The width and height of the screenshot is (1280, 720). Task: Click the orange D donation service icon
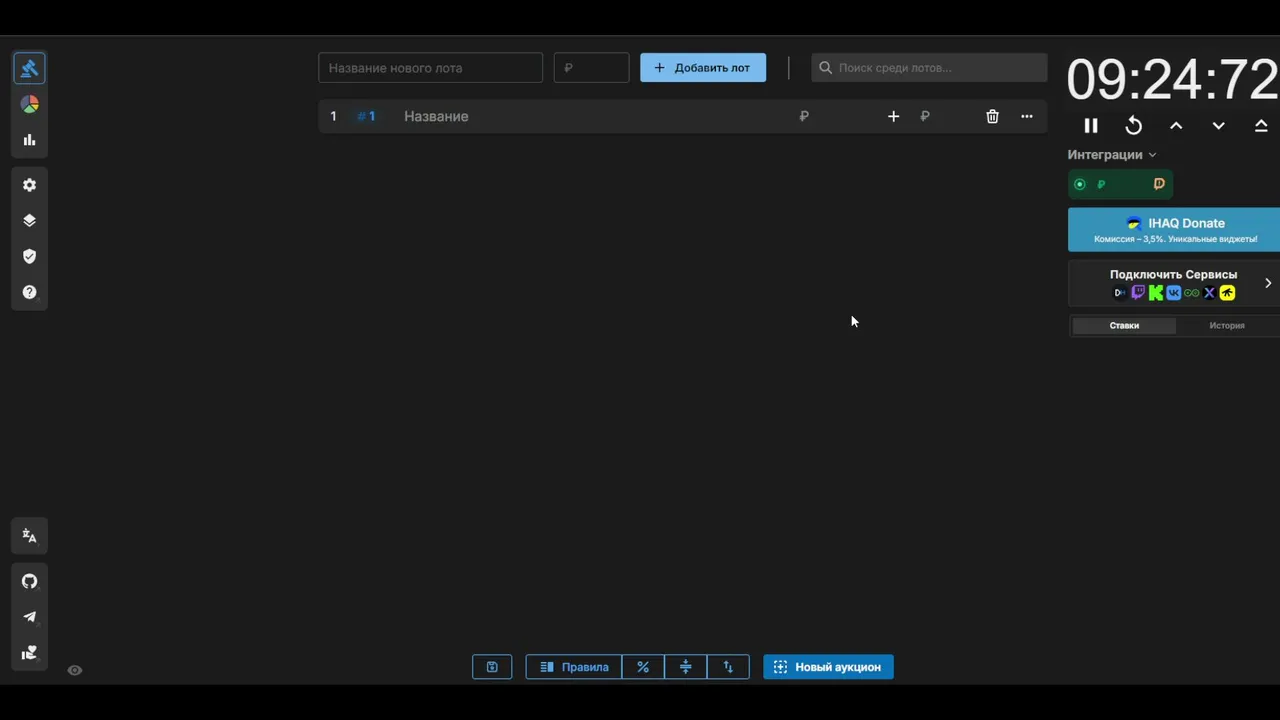click(1159, 184)
